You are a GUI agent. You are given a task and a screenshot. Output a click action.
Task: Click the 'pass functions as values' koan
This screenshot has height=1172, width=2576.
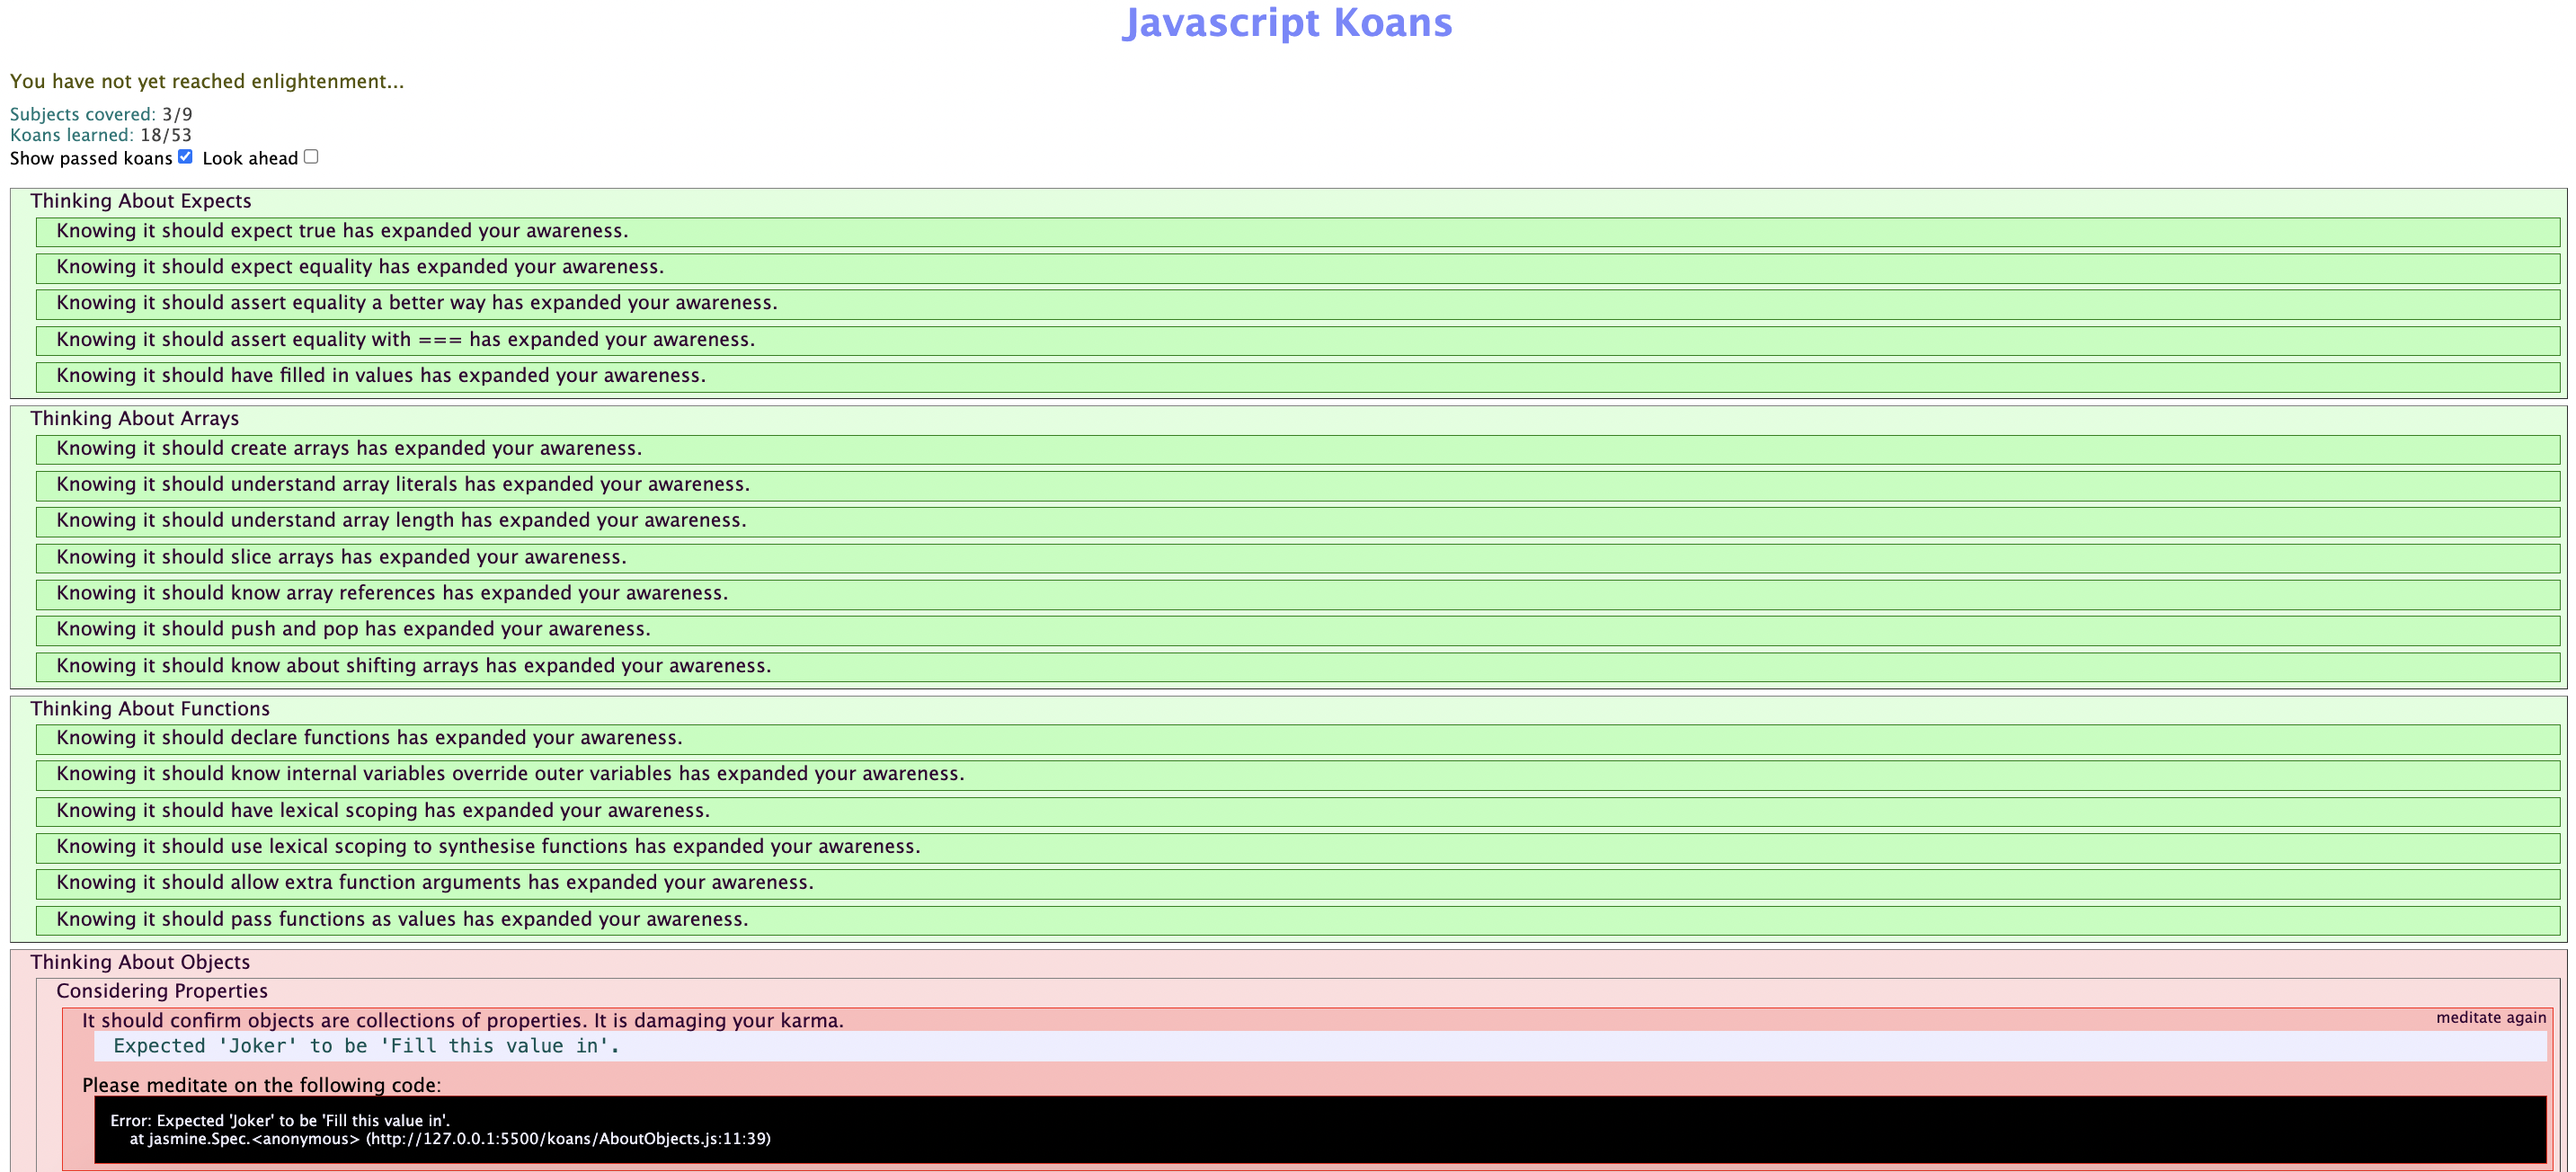coord(402,919)
